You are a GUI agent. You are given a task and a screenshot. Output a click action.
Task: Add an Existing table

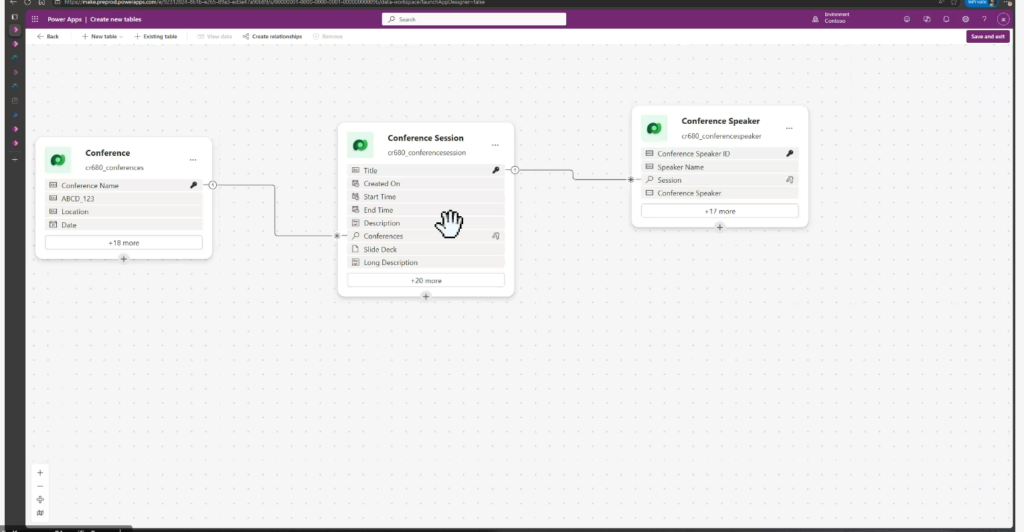pos(155,37)
